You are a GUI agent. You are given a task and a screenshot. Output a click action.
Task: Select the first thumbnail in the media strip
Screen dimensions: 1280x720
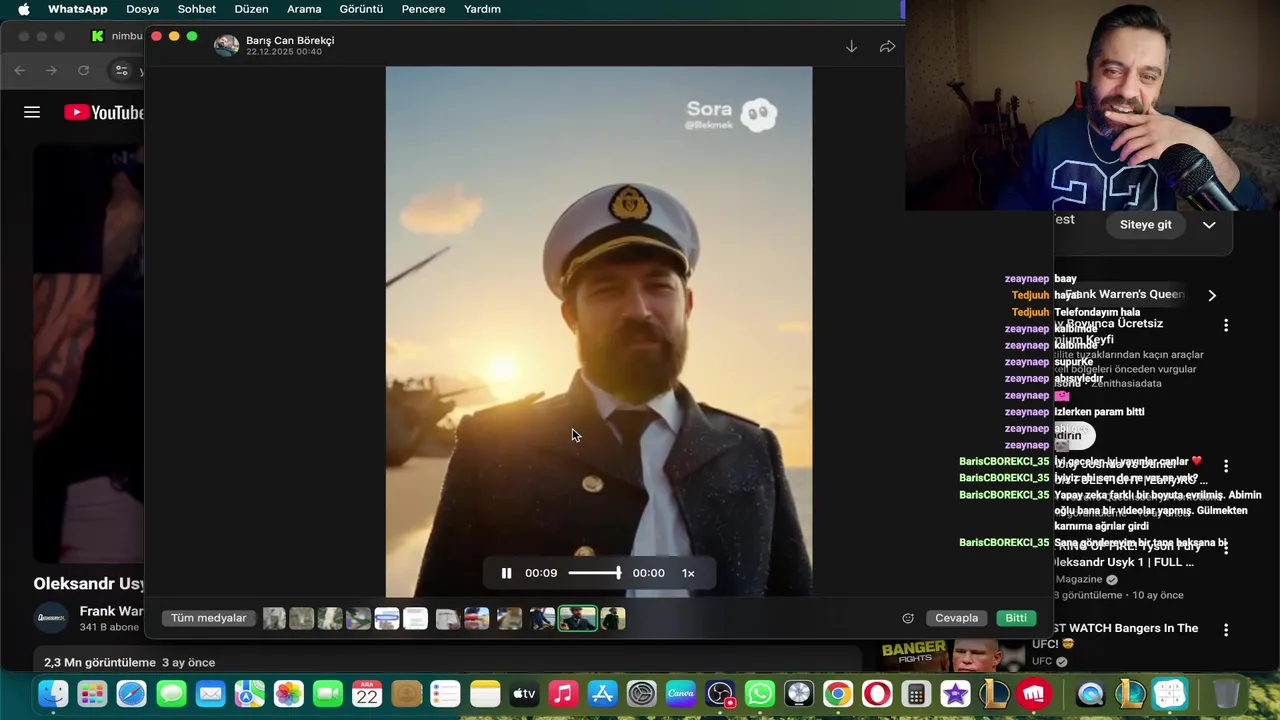(x=274, y=619)
